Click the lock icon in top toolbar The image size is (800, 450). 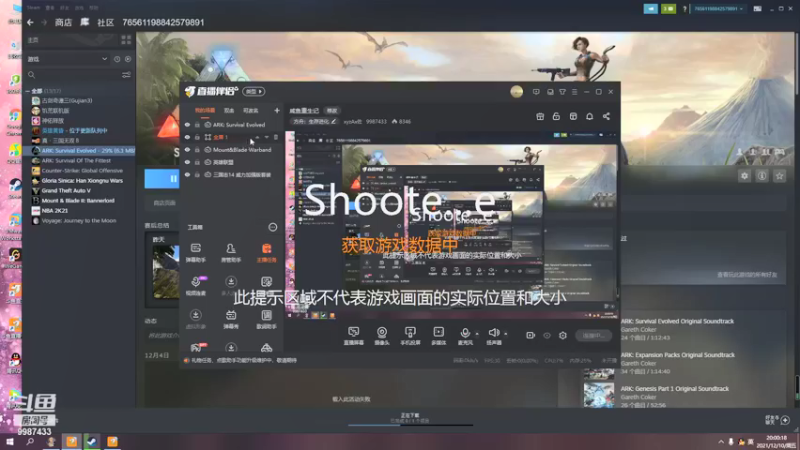point(556,116)
